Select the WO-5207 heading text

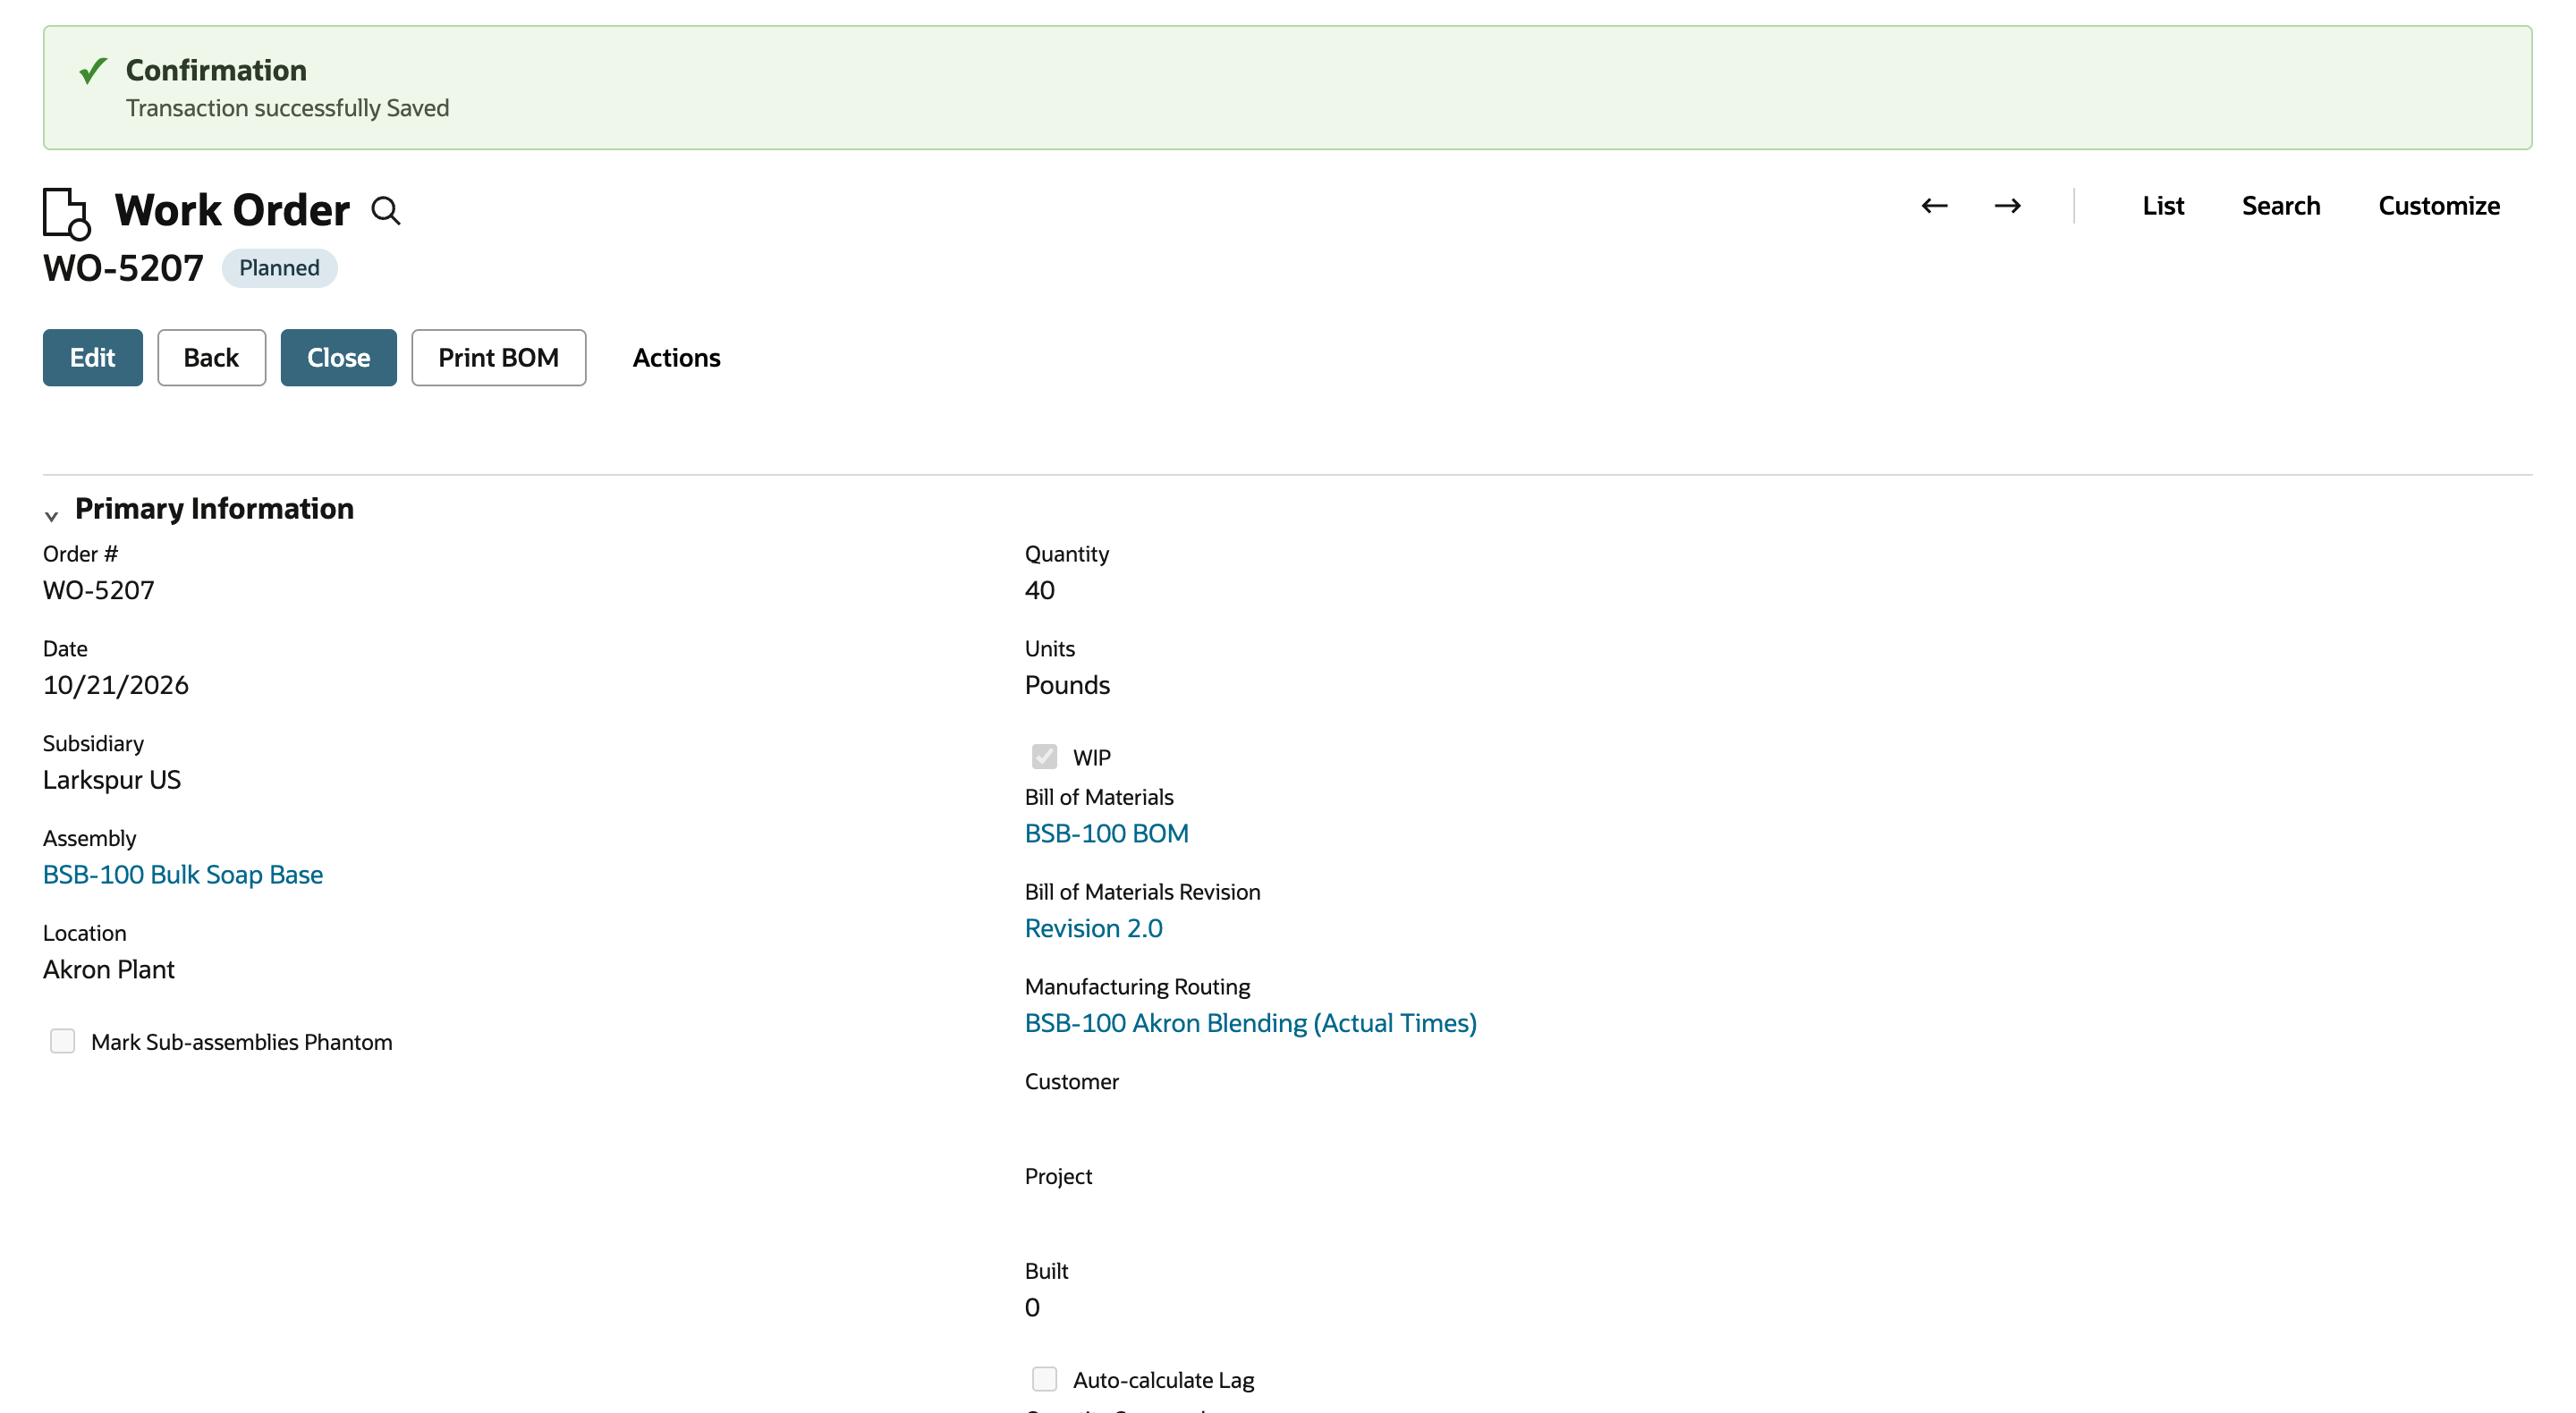click(123, 268)
